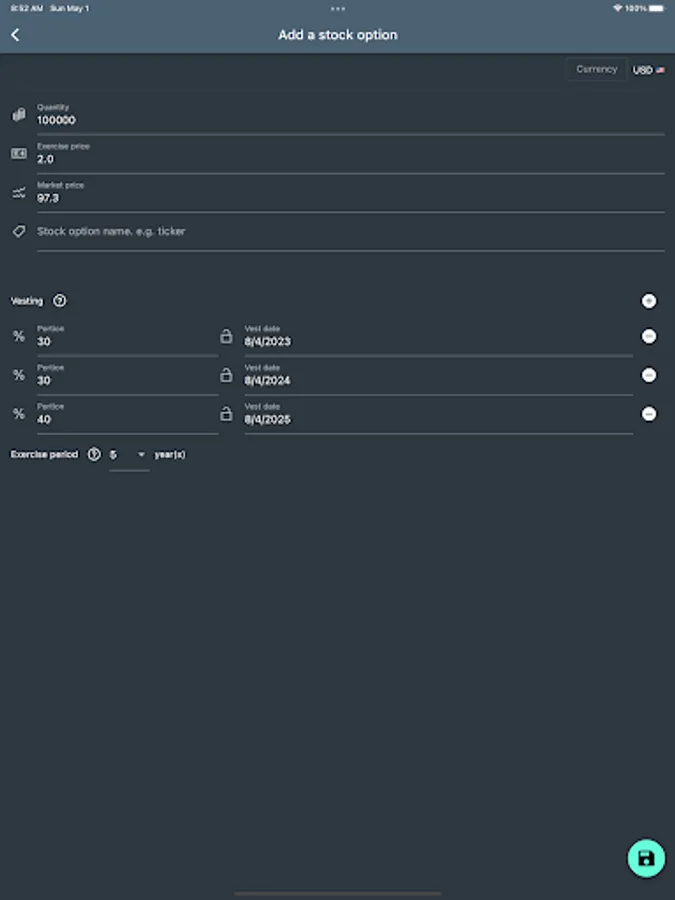This screenshot has height=900, width=675.
Task: Open the Exercise period years dropdown
Action: pos(128,455)
